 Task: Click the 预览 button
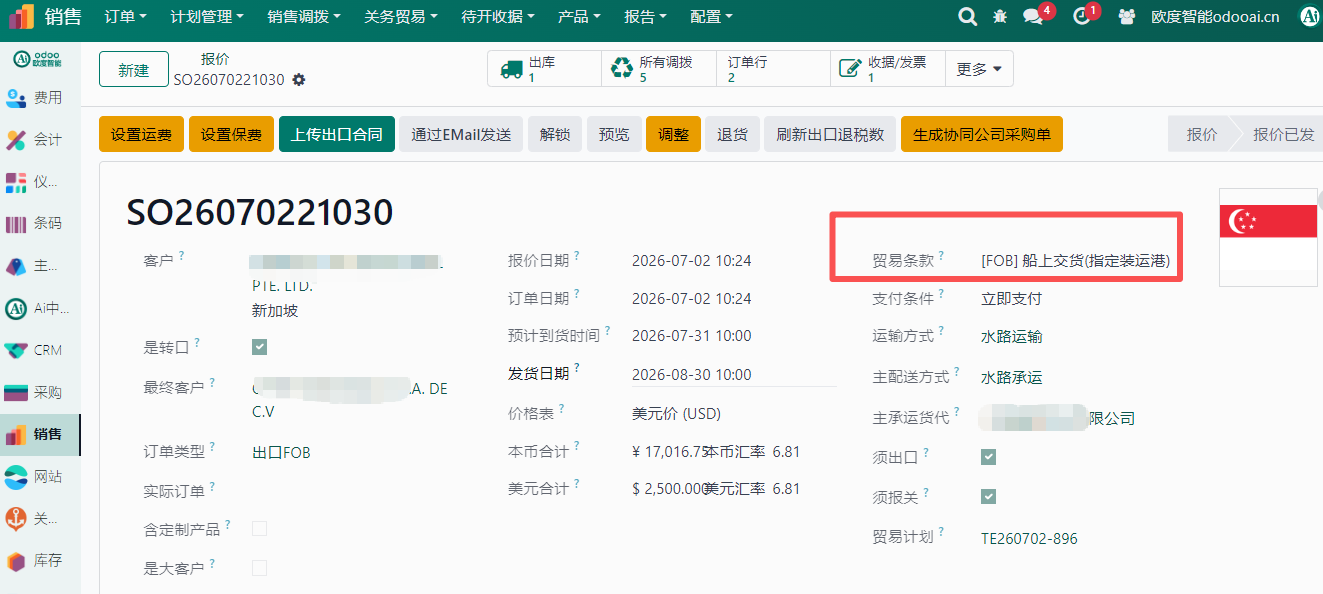pos(614,134)
